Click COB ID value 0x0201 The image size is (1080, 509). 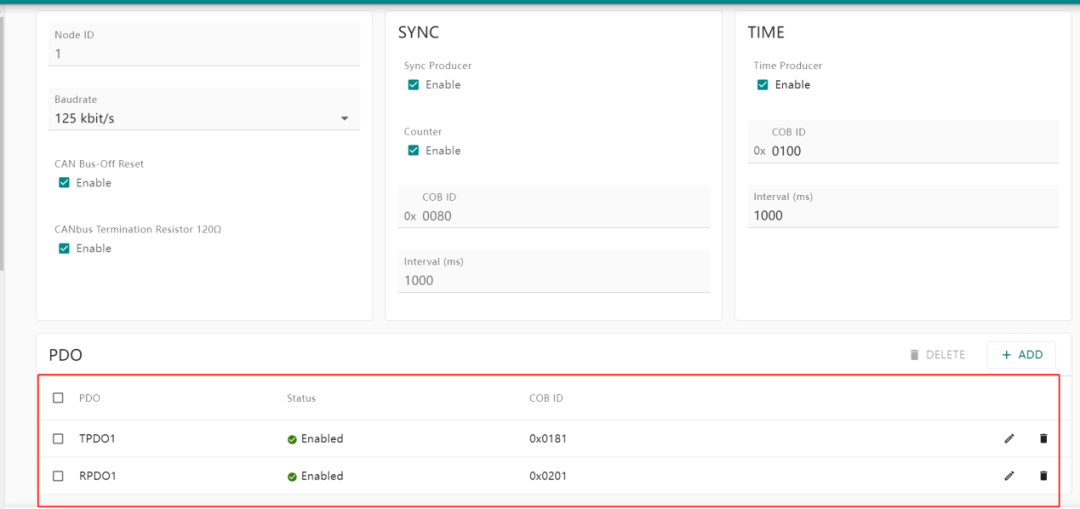(548, 475)
